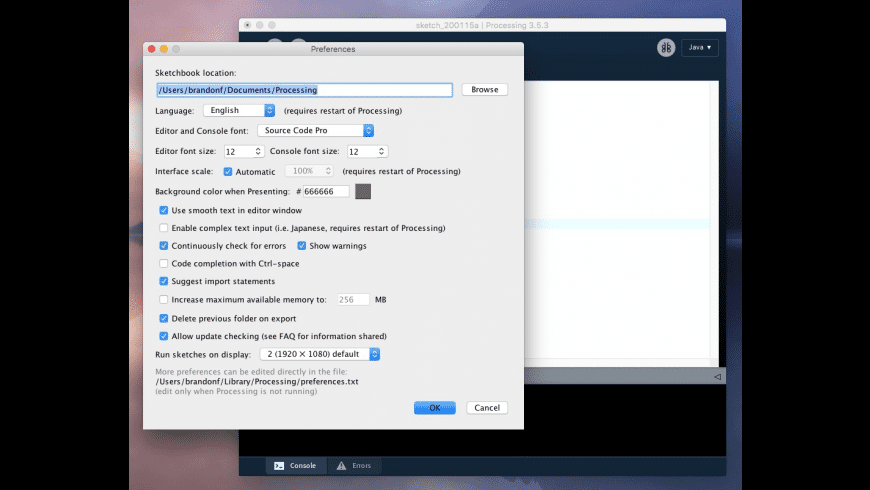The image size is (870, 490).
Task: Click the Console font size combo box
Action: coord(367,151)
